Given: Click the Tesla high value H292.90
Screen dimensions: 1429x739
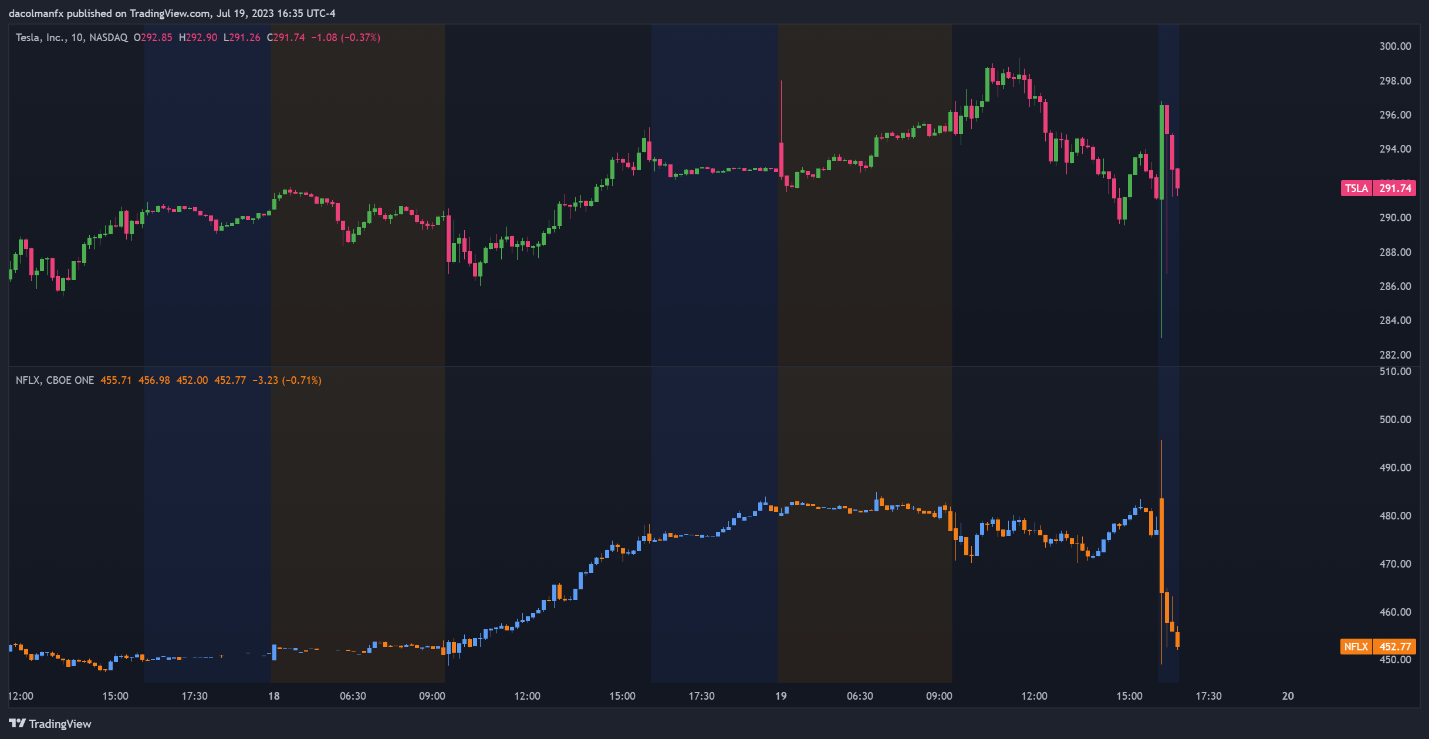Looking at the screenshot, I should coord(197,37).
